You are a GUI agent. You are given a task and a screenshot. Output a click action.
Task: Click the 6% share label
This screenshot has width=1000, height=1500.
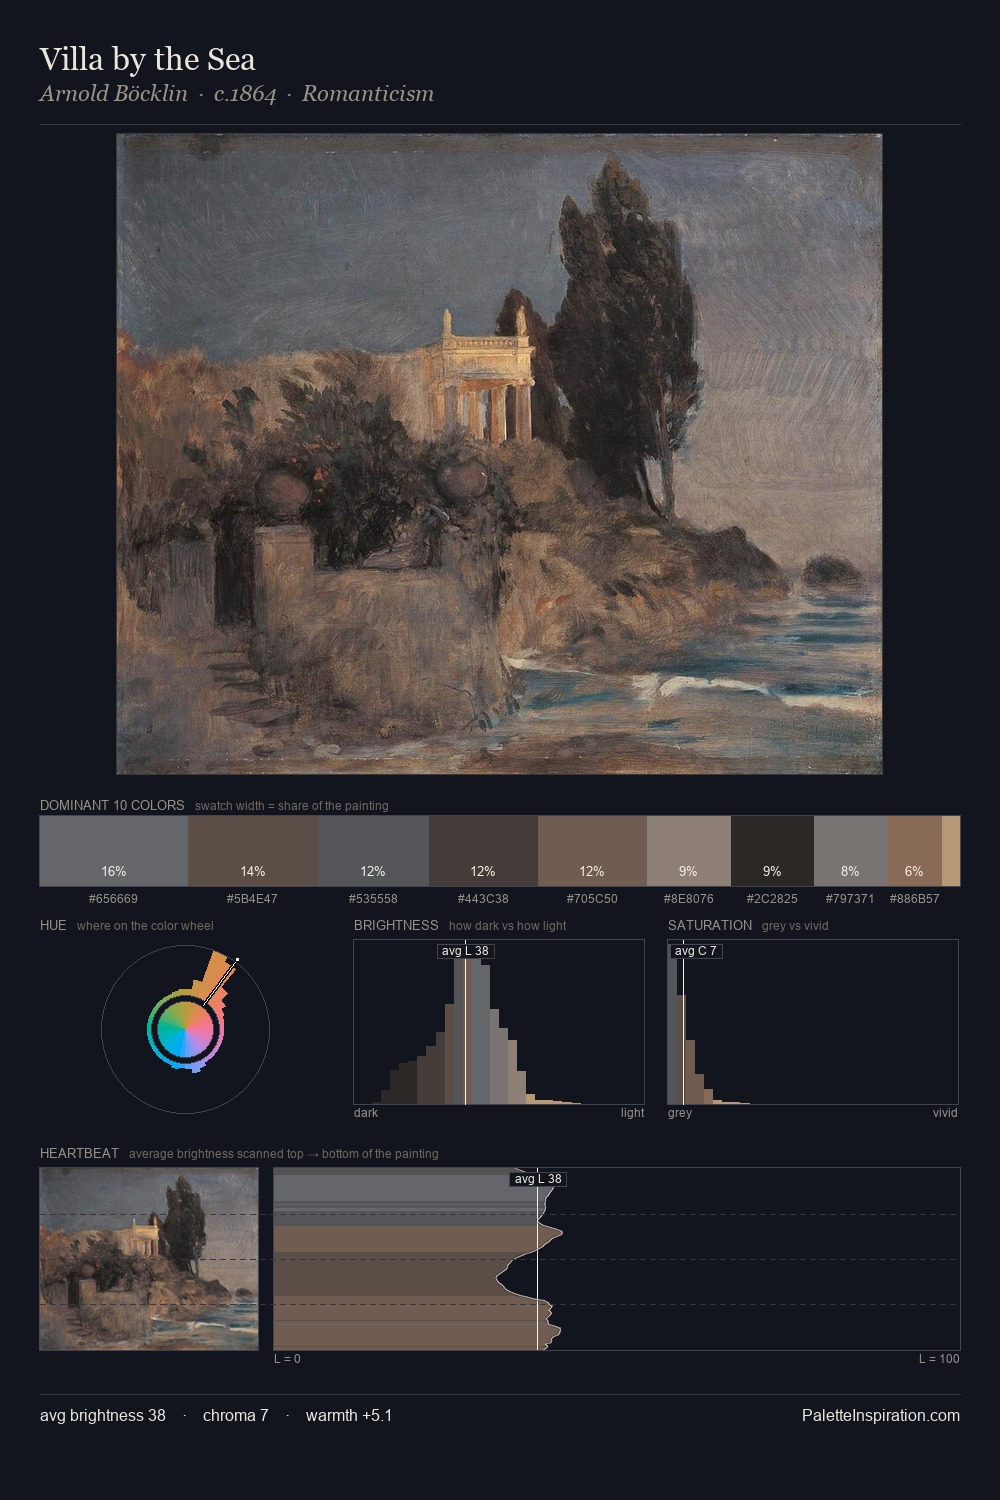click(x=914, y=872)
